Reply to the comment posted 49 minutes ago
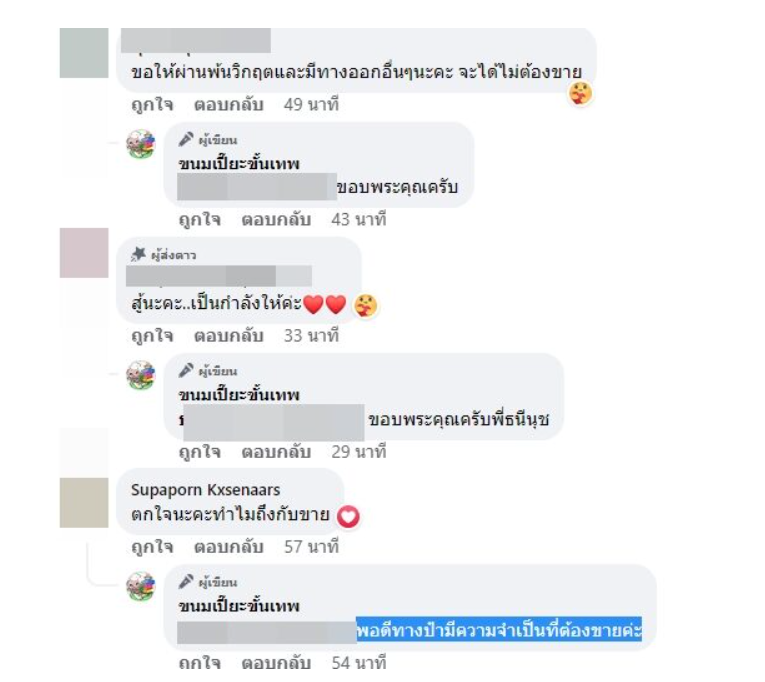765x682 pixels. [229, 104]
